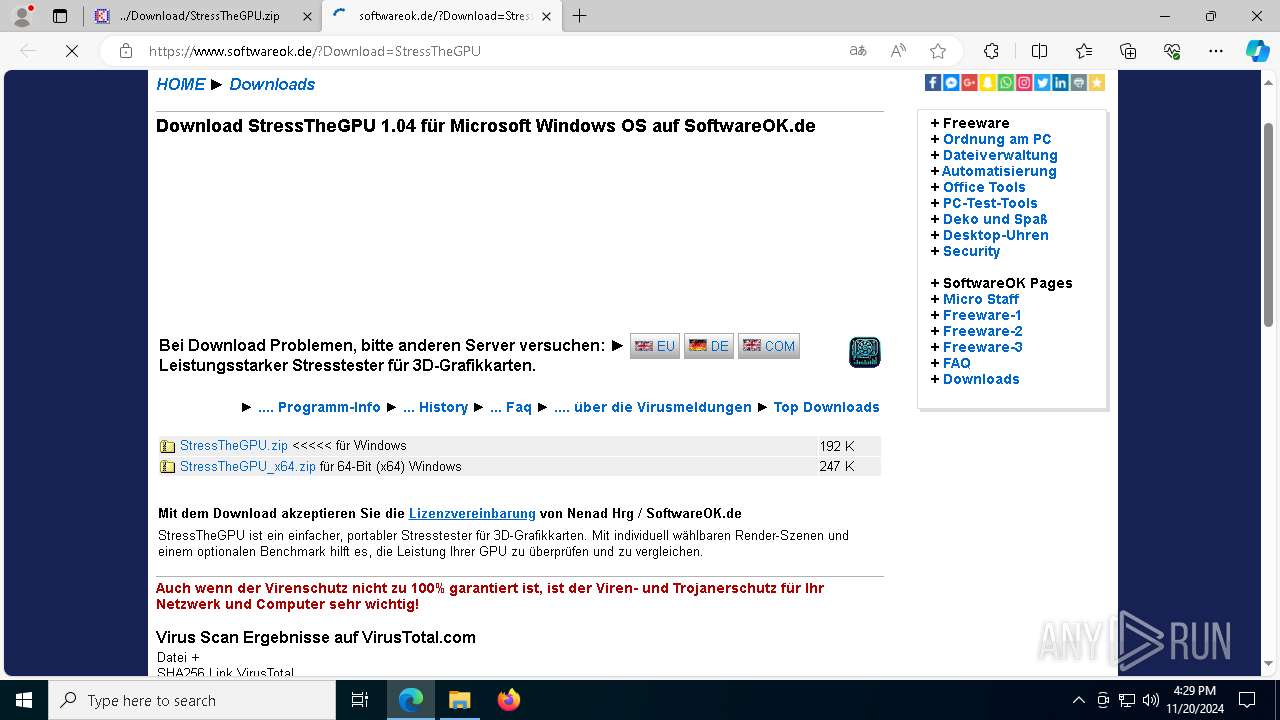Viewport: 1280px width, 720px height.
Task: Share via Instagram icon
Action: tap(1024, 83)
